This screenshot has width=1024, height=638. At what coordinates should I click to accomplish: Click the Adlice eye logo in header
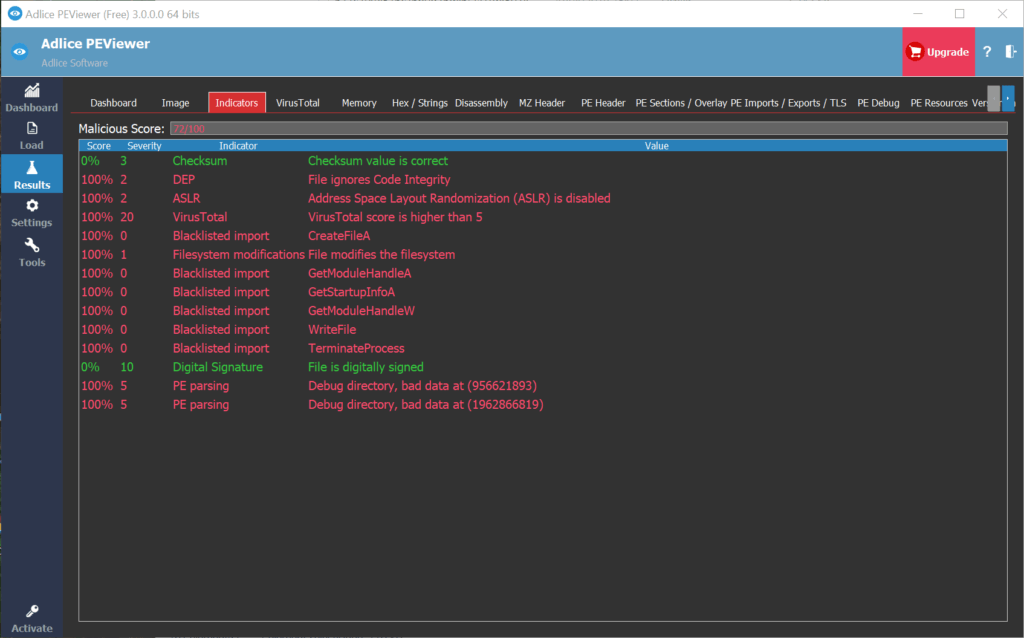[19, 52]
